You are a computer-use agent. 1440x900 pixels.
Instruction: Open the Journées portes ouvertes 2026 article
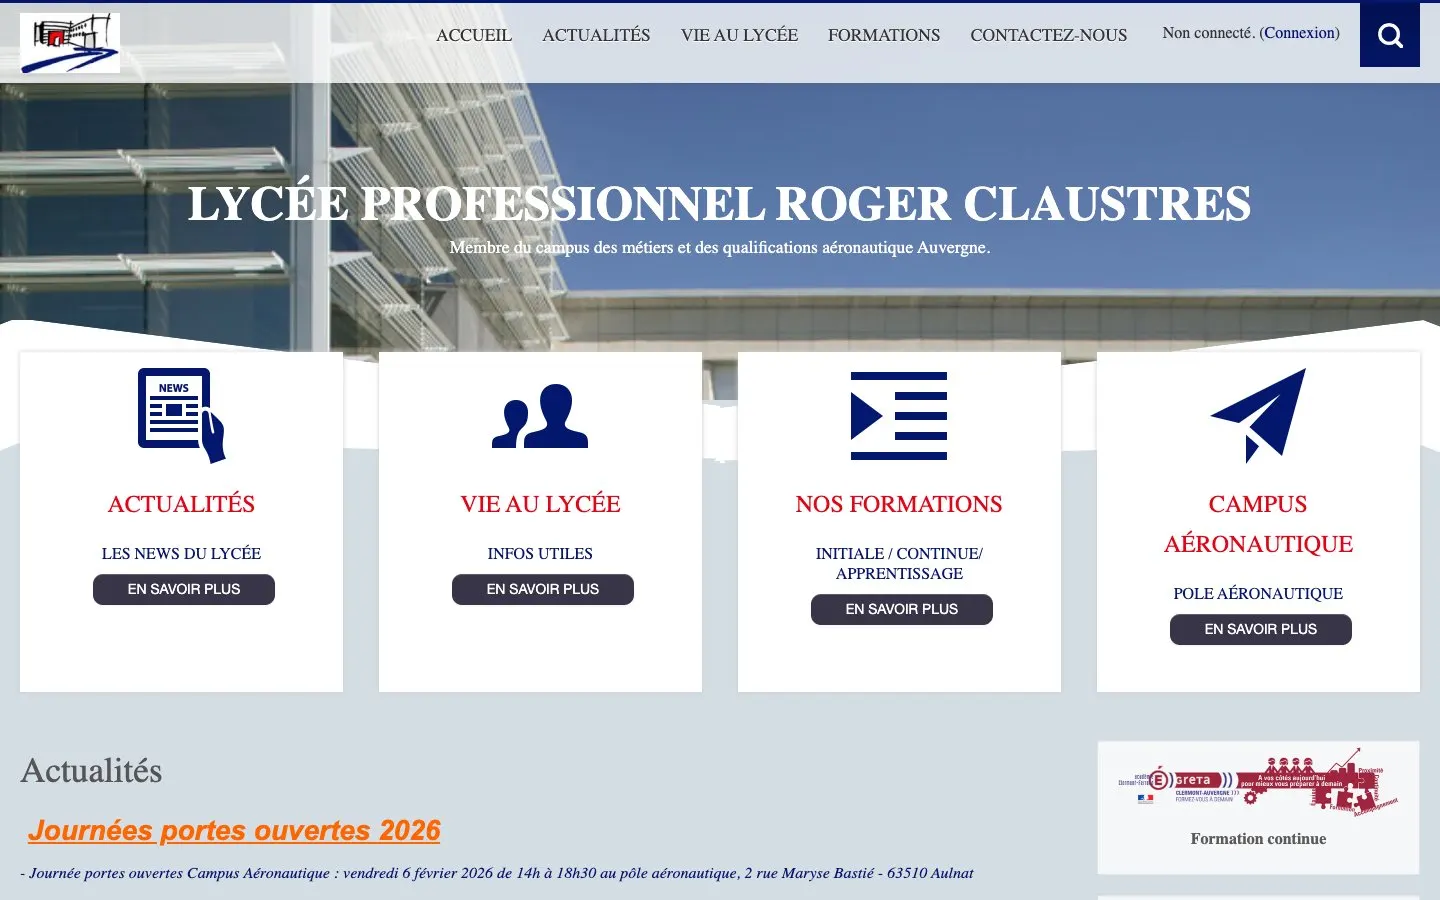coord(234,831)
